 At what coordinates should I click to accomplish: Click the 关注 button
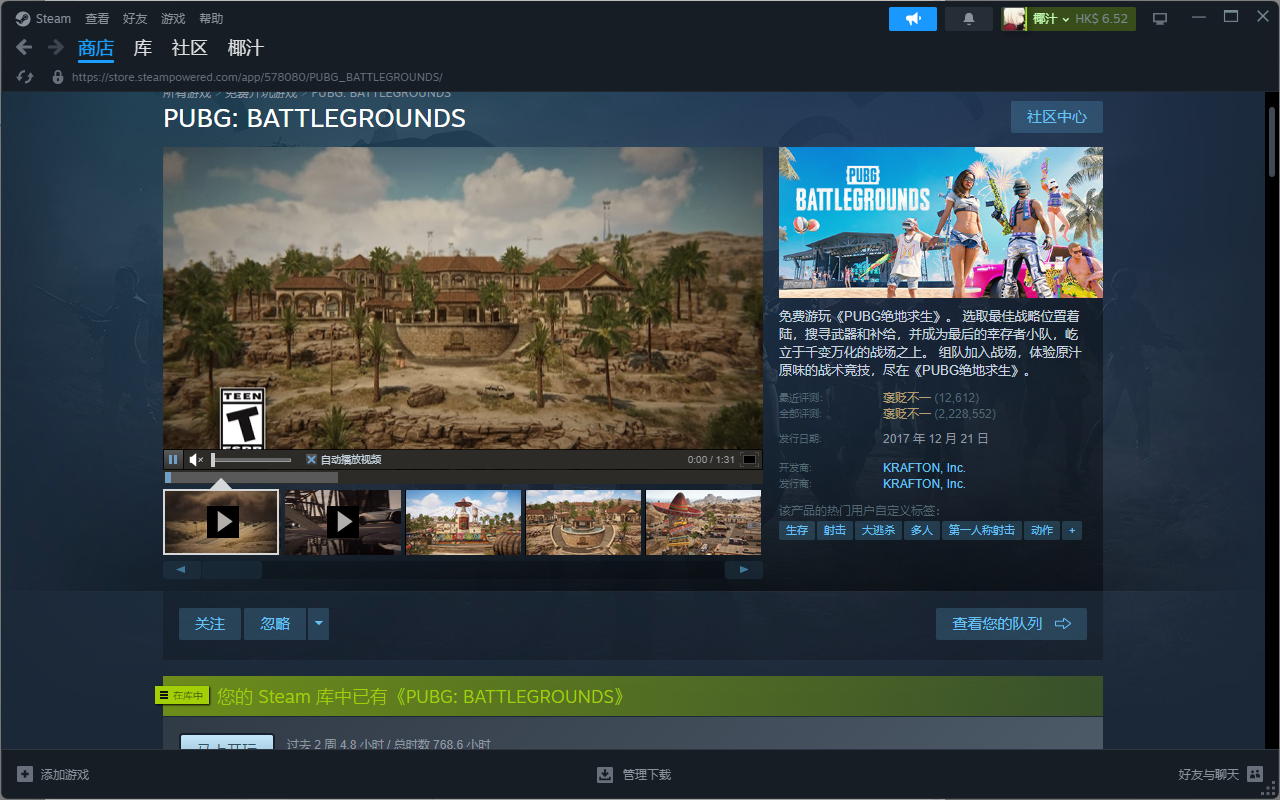coord(210,623)
